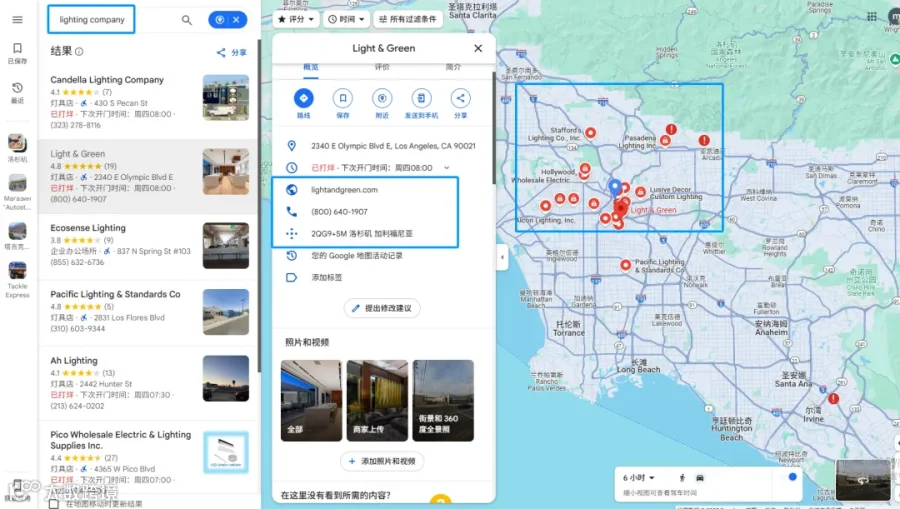Open the Street View and 360 photo thumbnail
This screenshot has width=900, height=509.
(443, 401)
